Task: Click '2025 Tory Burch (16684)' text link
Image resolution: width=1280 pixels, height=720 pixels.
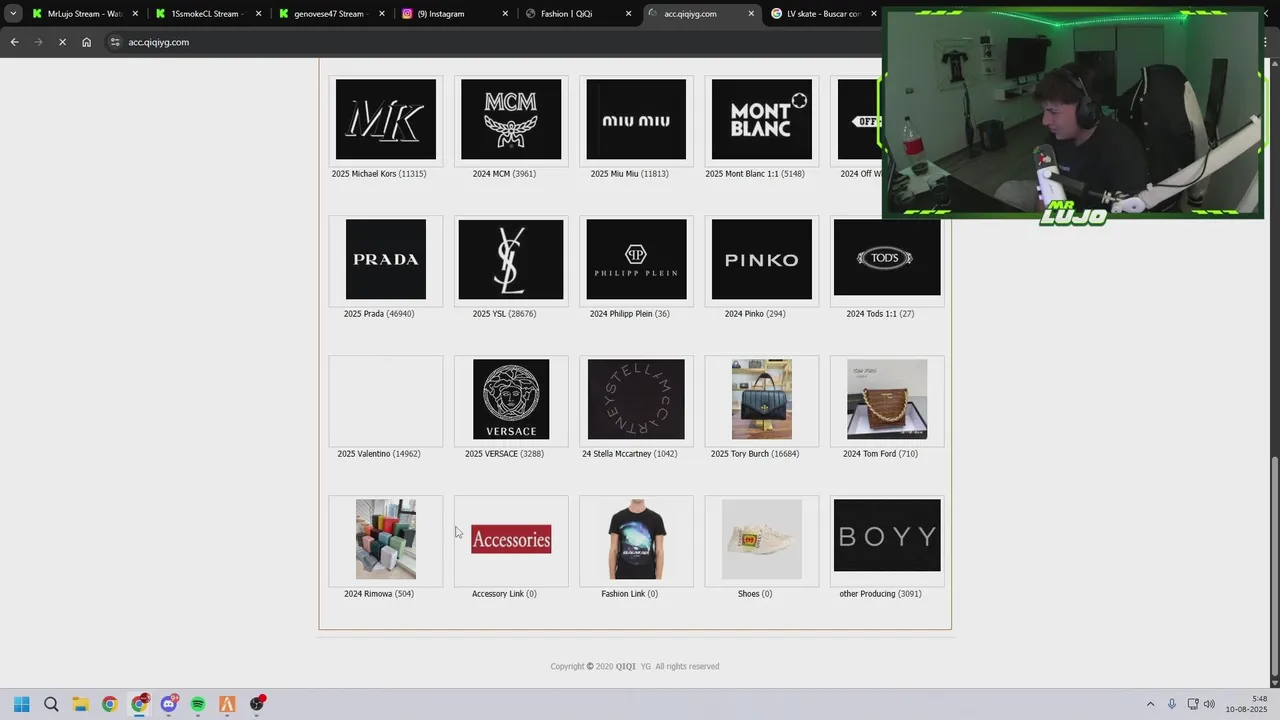Action: click(755, 454)
